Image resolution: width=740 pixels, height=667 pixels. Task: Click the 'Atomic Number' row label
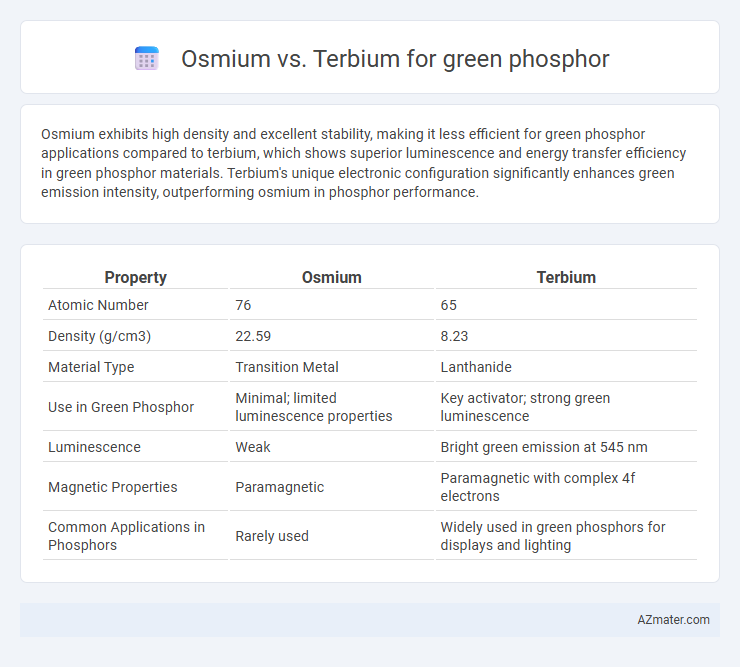tap(98, 305)
